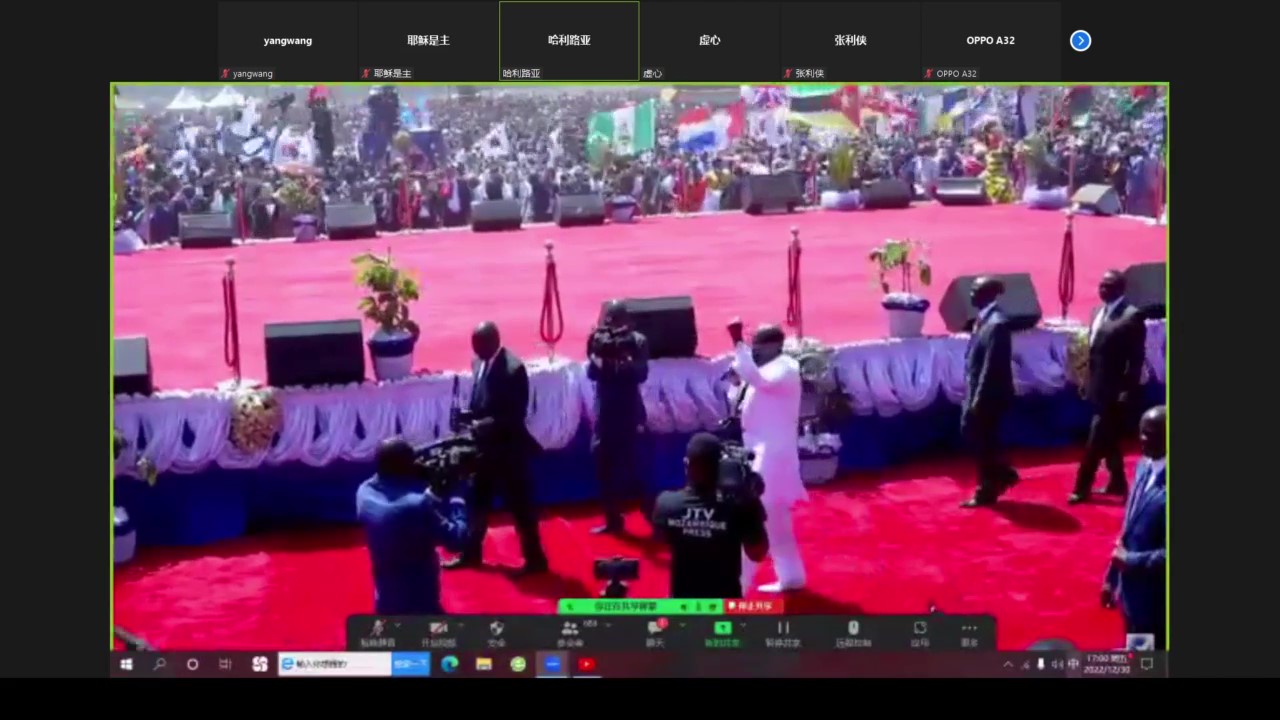Expand the video options arrow beside camera
The width and height of the screenshot is (1280, 720).
click(x=461, y=626)
